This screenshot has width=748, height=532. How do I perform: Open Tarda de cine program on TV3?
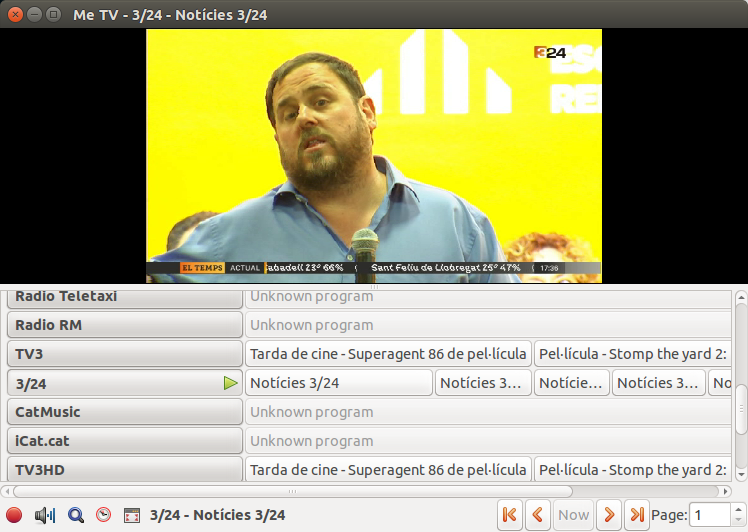[388, 354]
